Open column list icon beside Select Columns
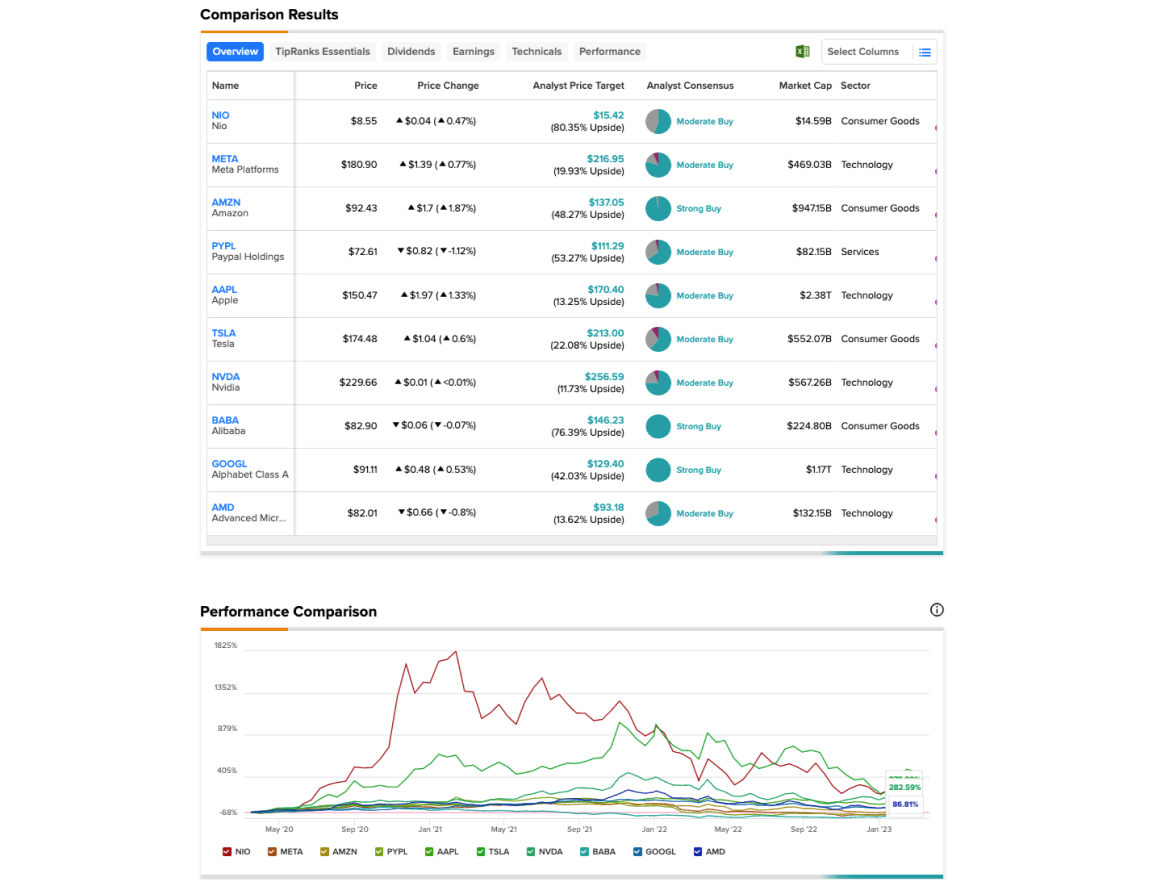The width and height of the screenshot is (1149, 881). tap(925, 52)
